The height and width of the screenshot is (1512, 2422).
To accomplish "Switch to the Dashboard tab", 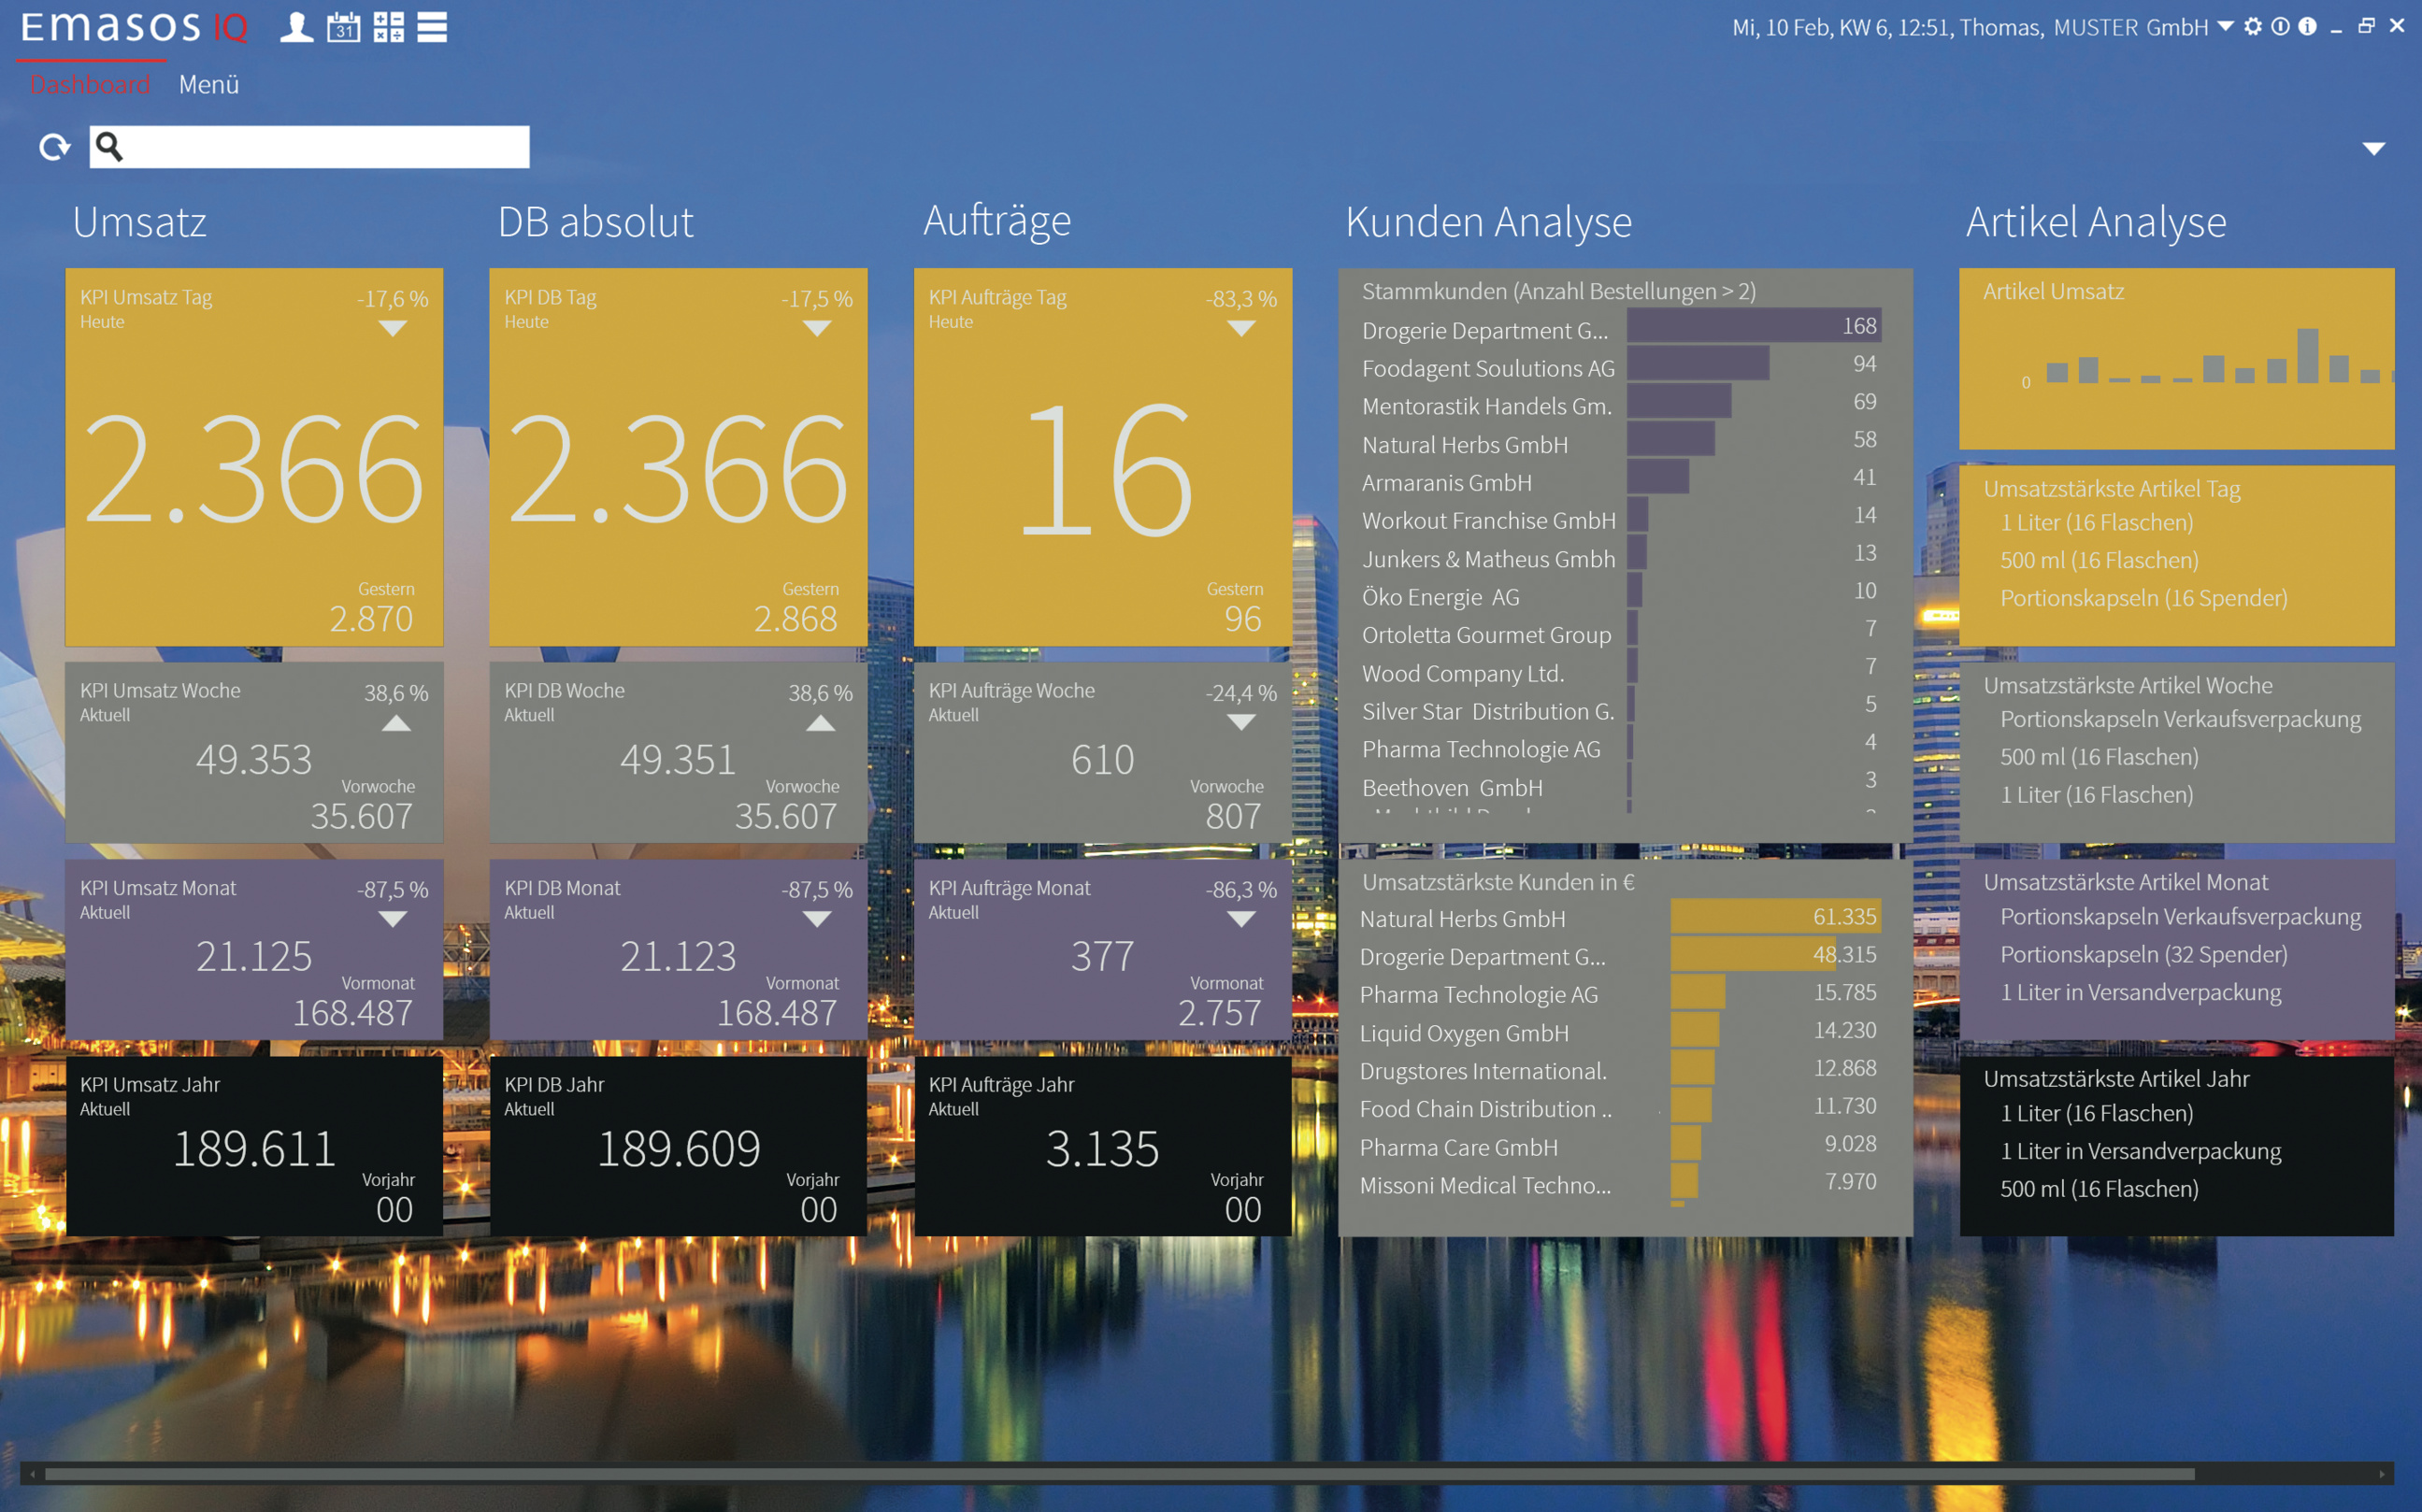I will pos(90,85).
